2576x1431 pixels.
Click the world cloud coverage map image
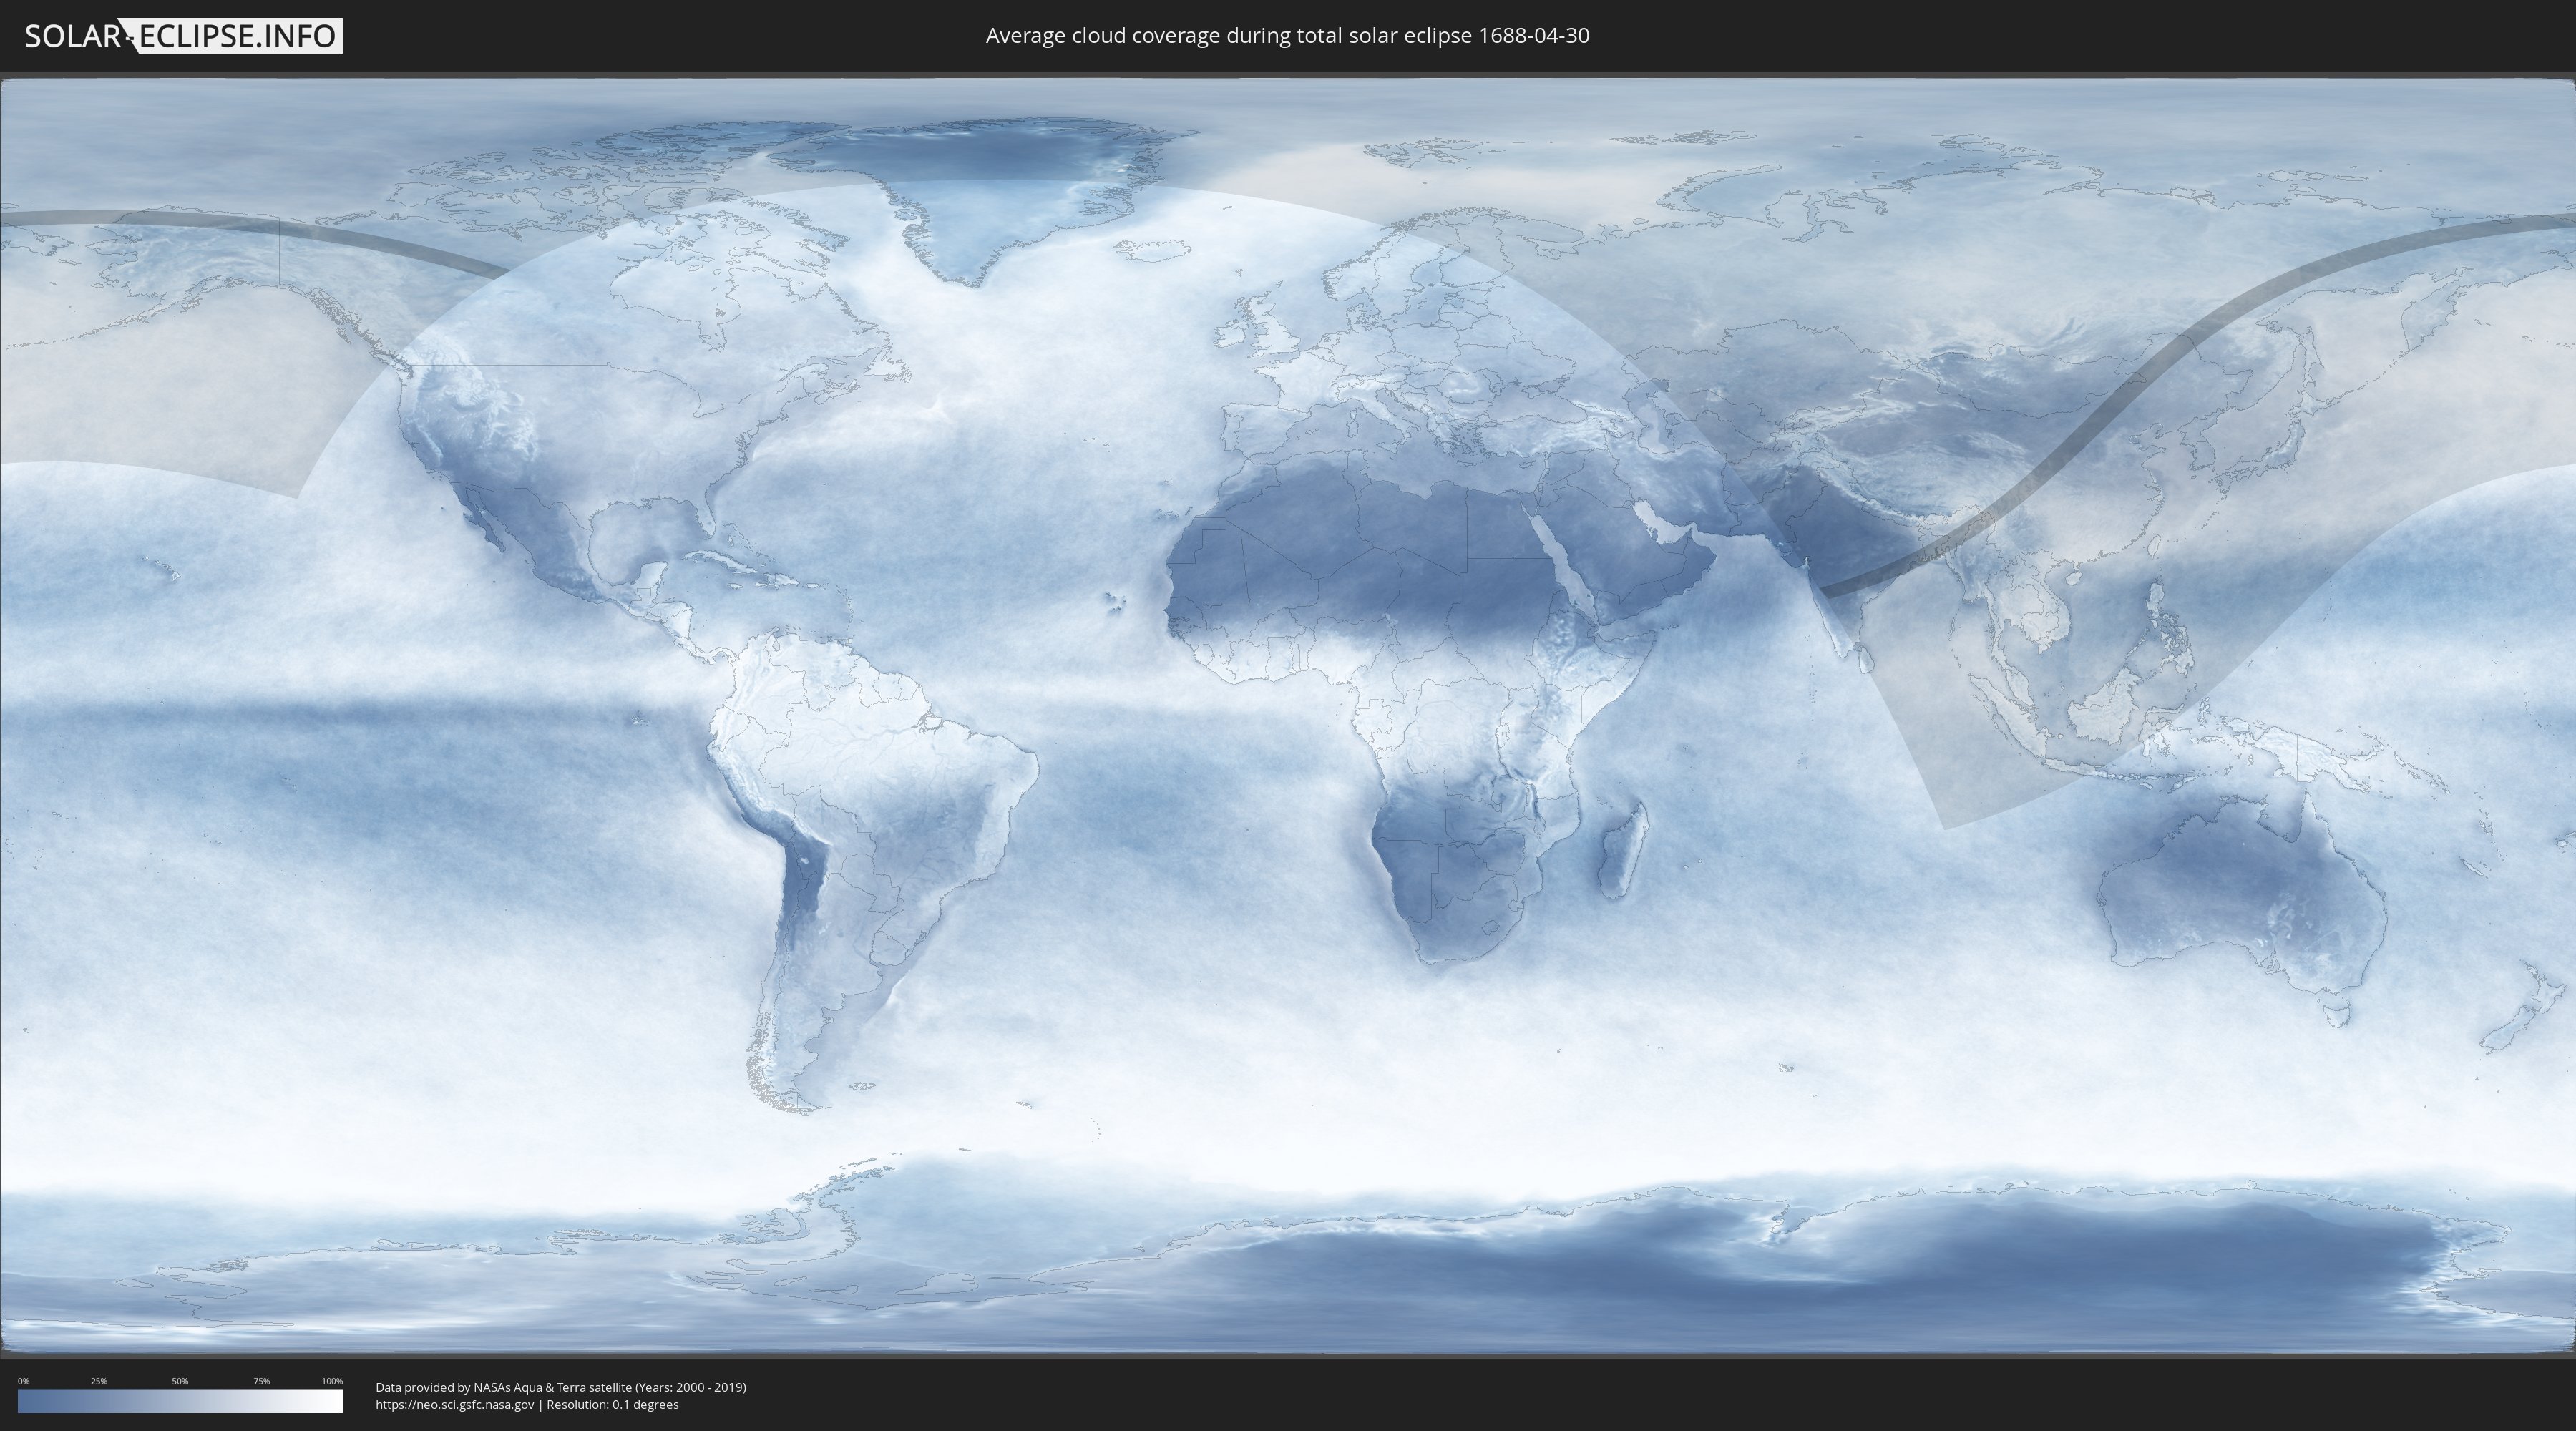click(1288, 715)
